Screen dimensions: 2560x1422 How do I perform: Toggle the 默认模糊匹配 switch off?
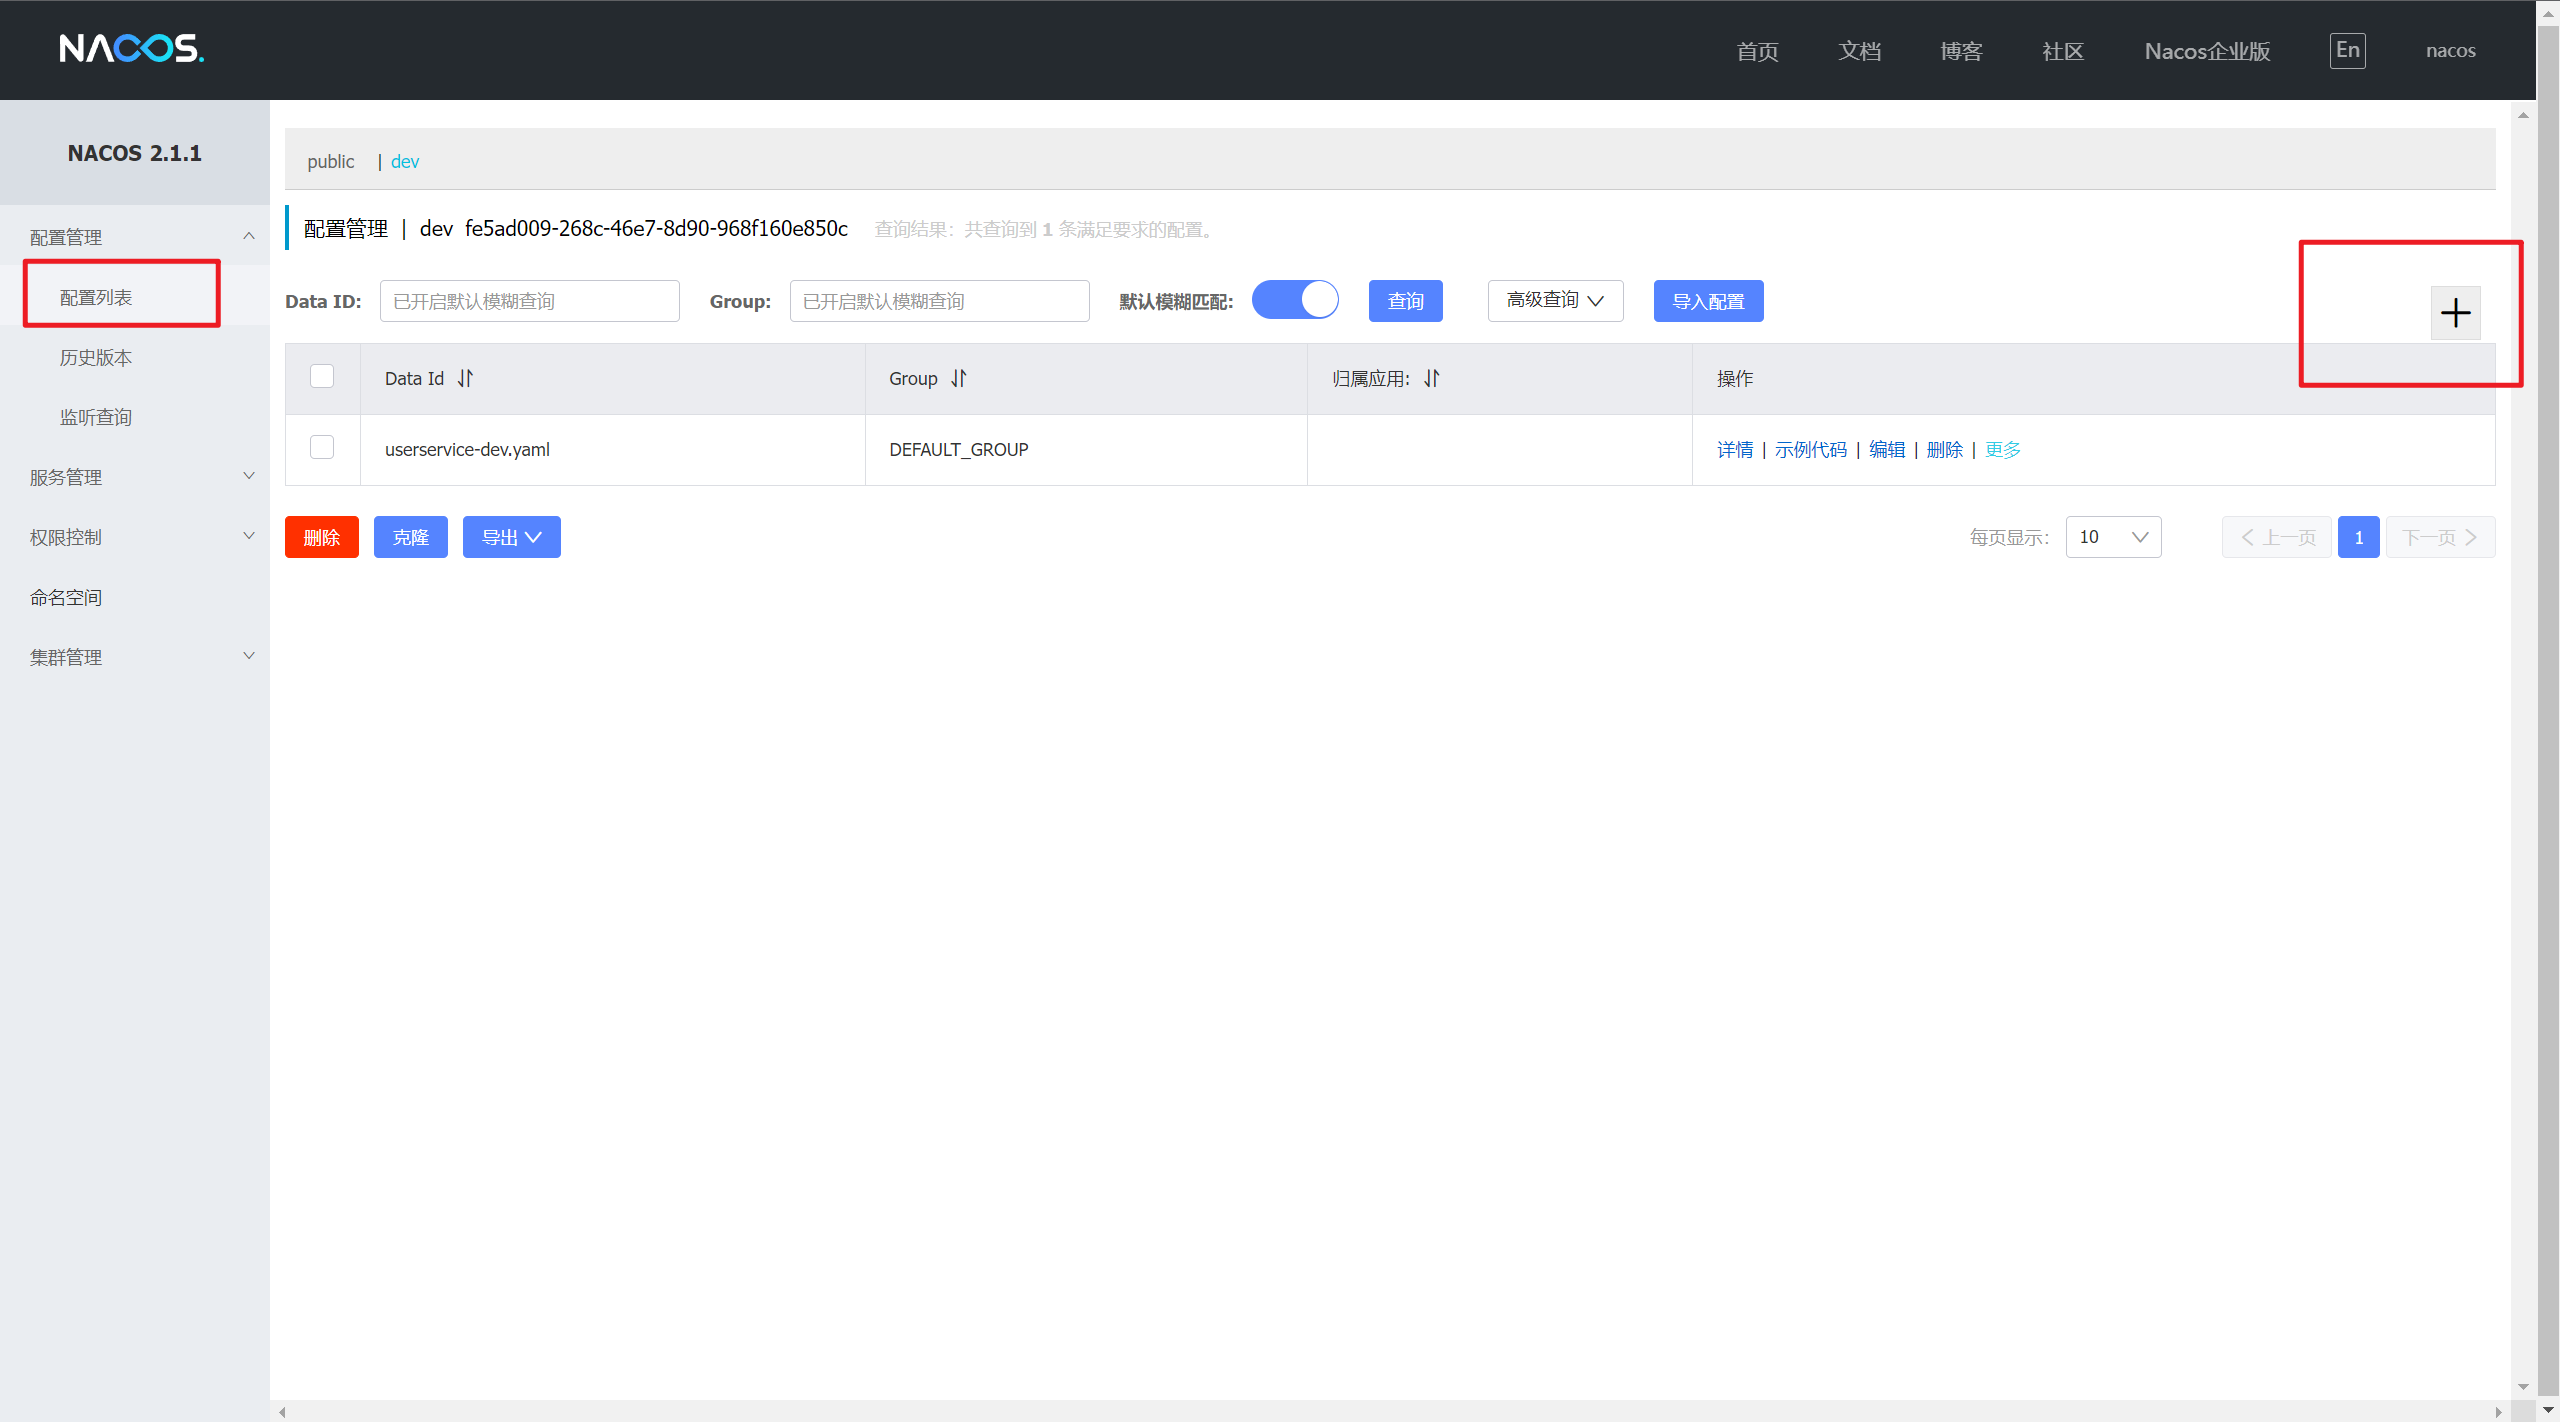pos(1295,300)
